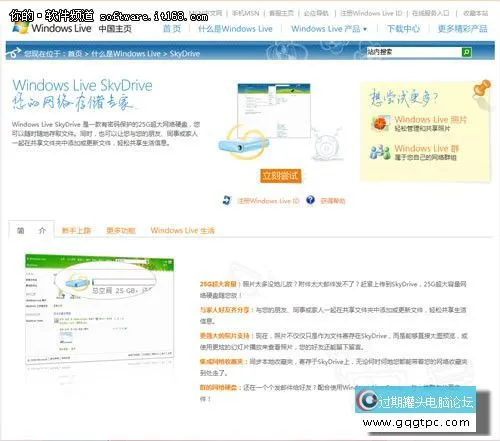
Task: Click 手机MSN in the top links
Action: coord(246,13)
